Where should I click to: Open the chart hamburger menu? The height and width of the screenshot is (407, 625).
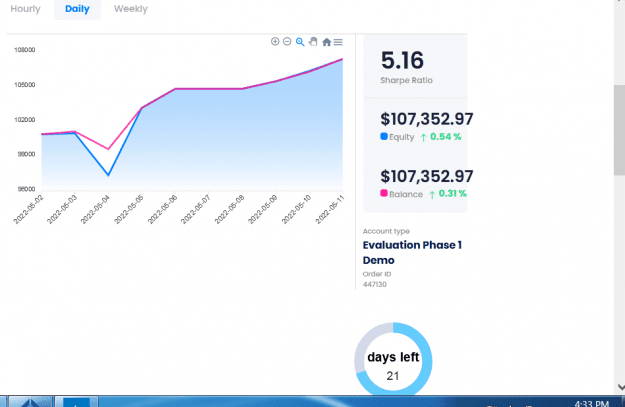(338, 42)
